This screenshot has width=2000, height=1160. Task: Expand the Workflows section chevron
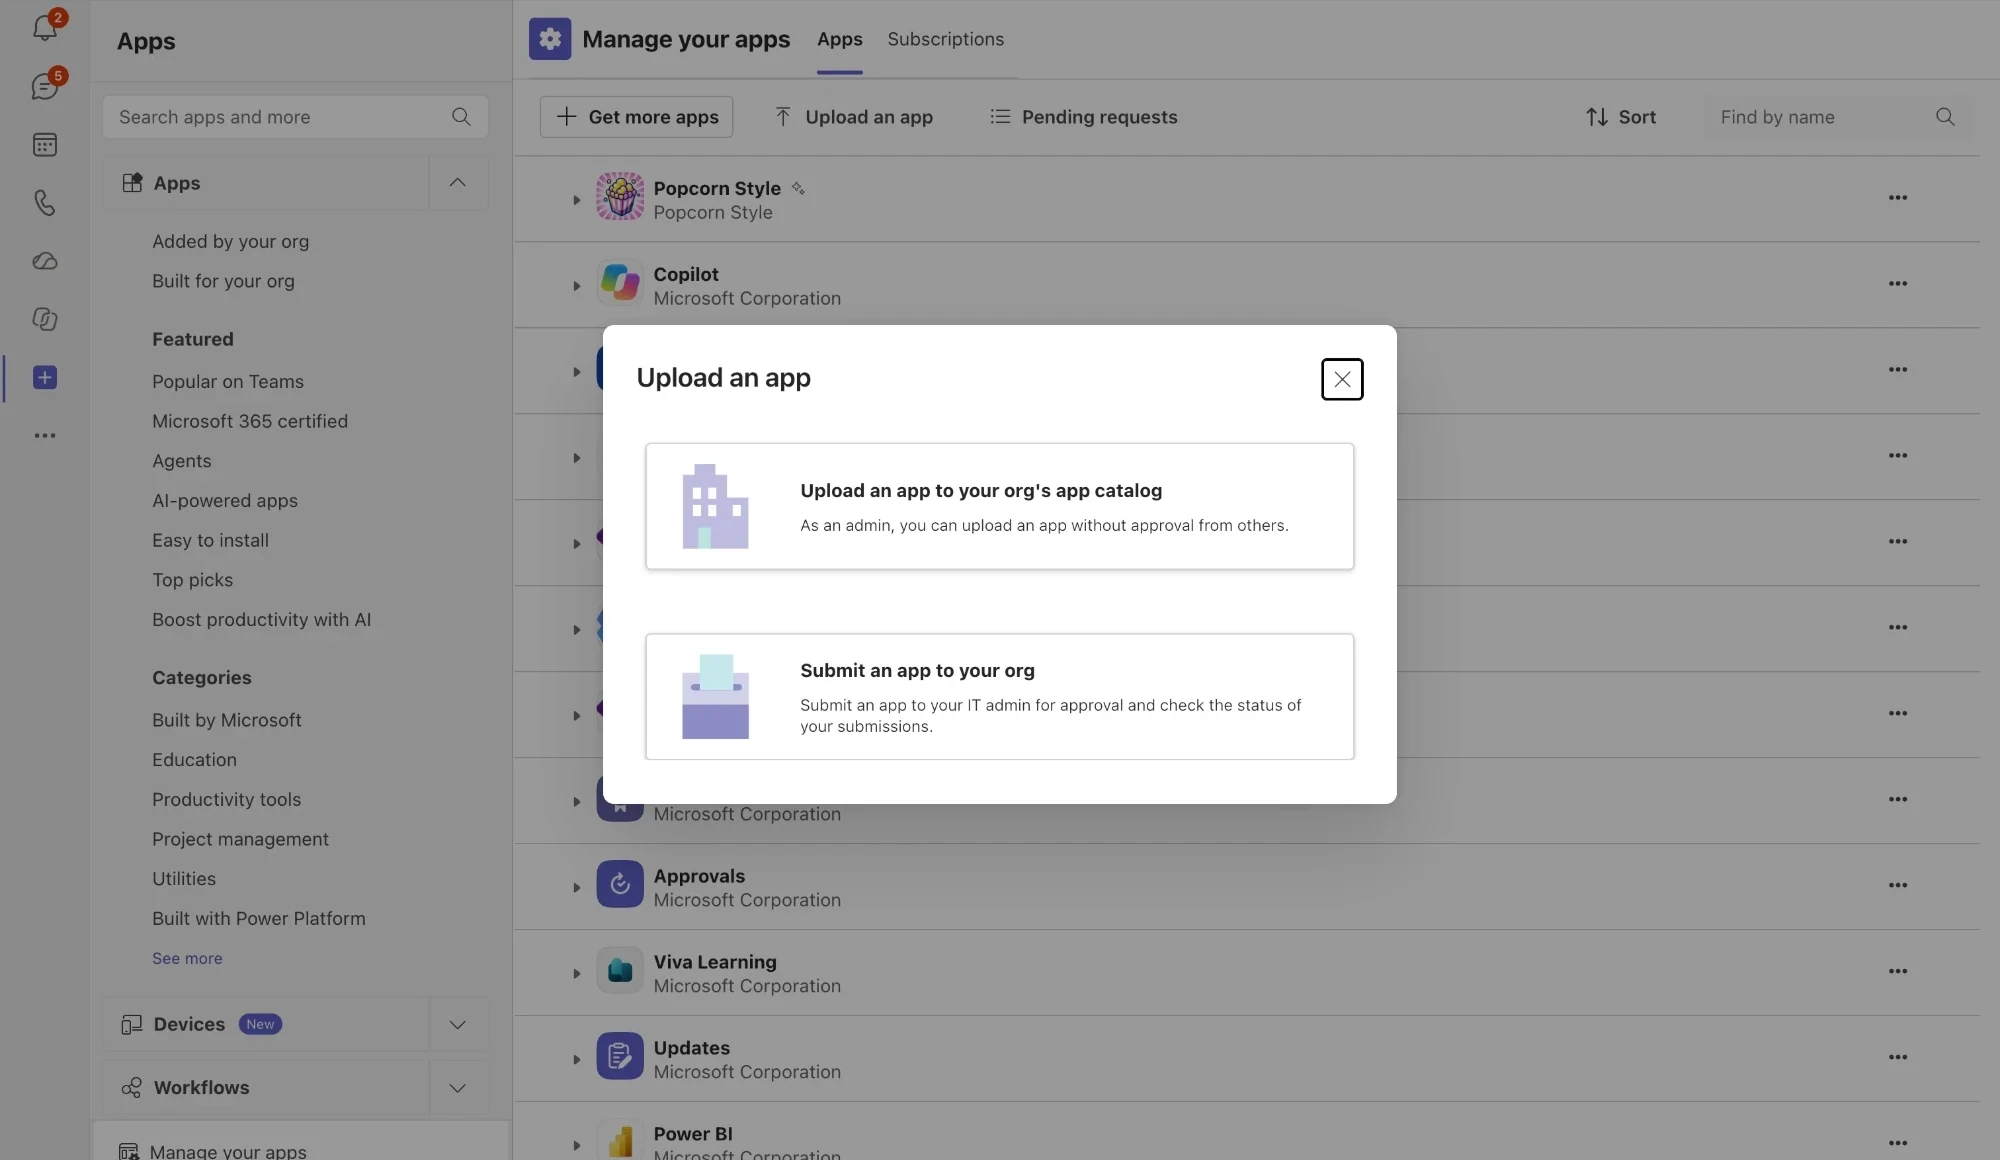pyautogui.click(x=458, y=1088)
